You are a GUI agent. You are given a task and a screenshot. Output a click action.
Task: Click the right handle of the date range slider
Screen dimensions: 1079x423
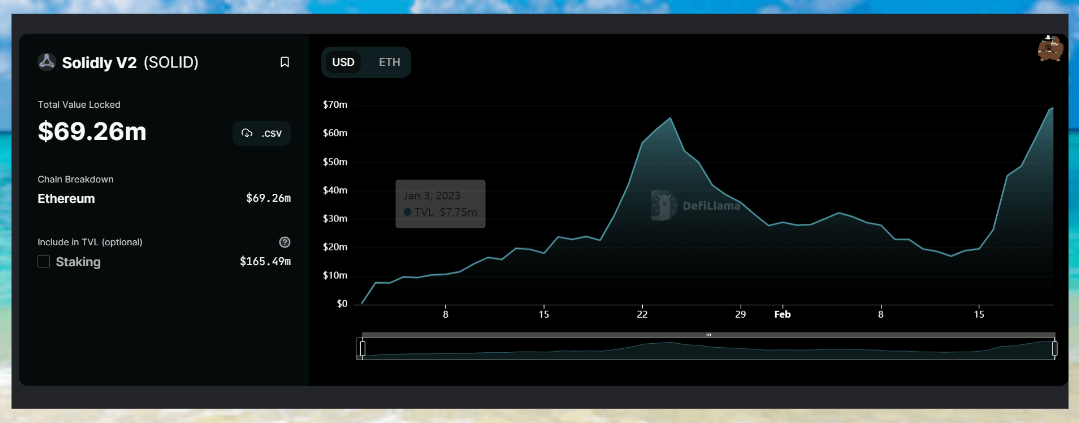pos(1054,348)
